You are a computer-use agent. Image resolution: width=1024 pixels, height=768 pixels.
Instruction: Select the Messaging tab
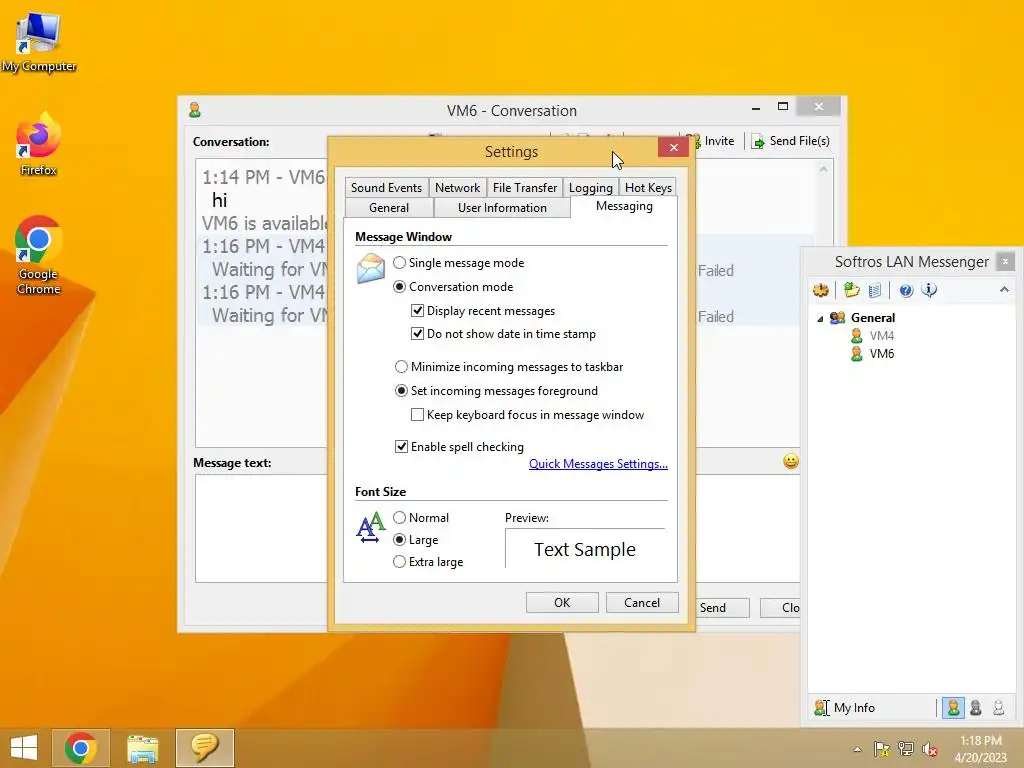pos(624,206)
